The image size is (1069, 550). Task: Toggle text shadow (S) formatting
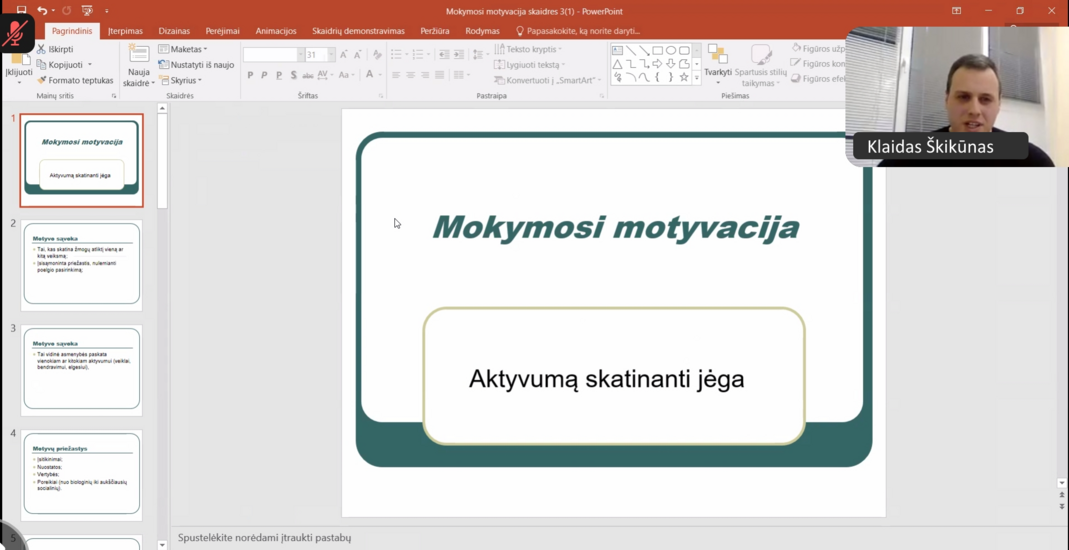pos(293,75)
